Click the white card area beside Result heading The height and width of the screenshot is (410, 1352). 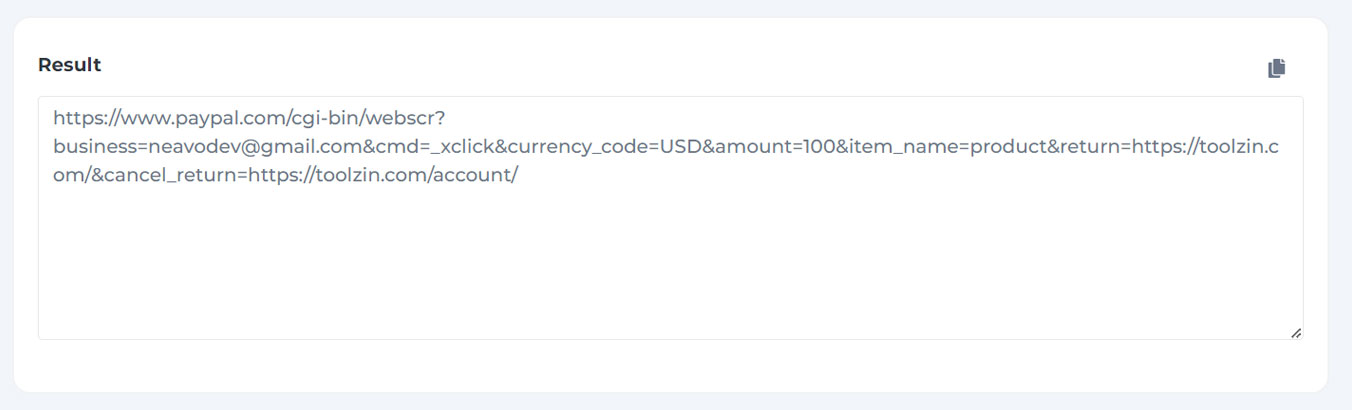[x=680, y=65]
